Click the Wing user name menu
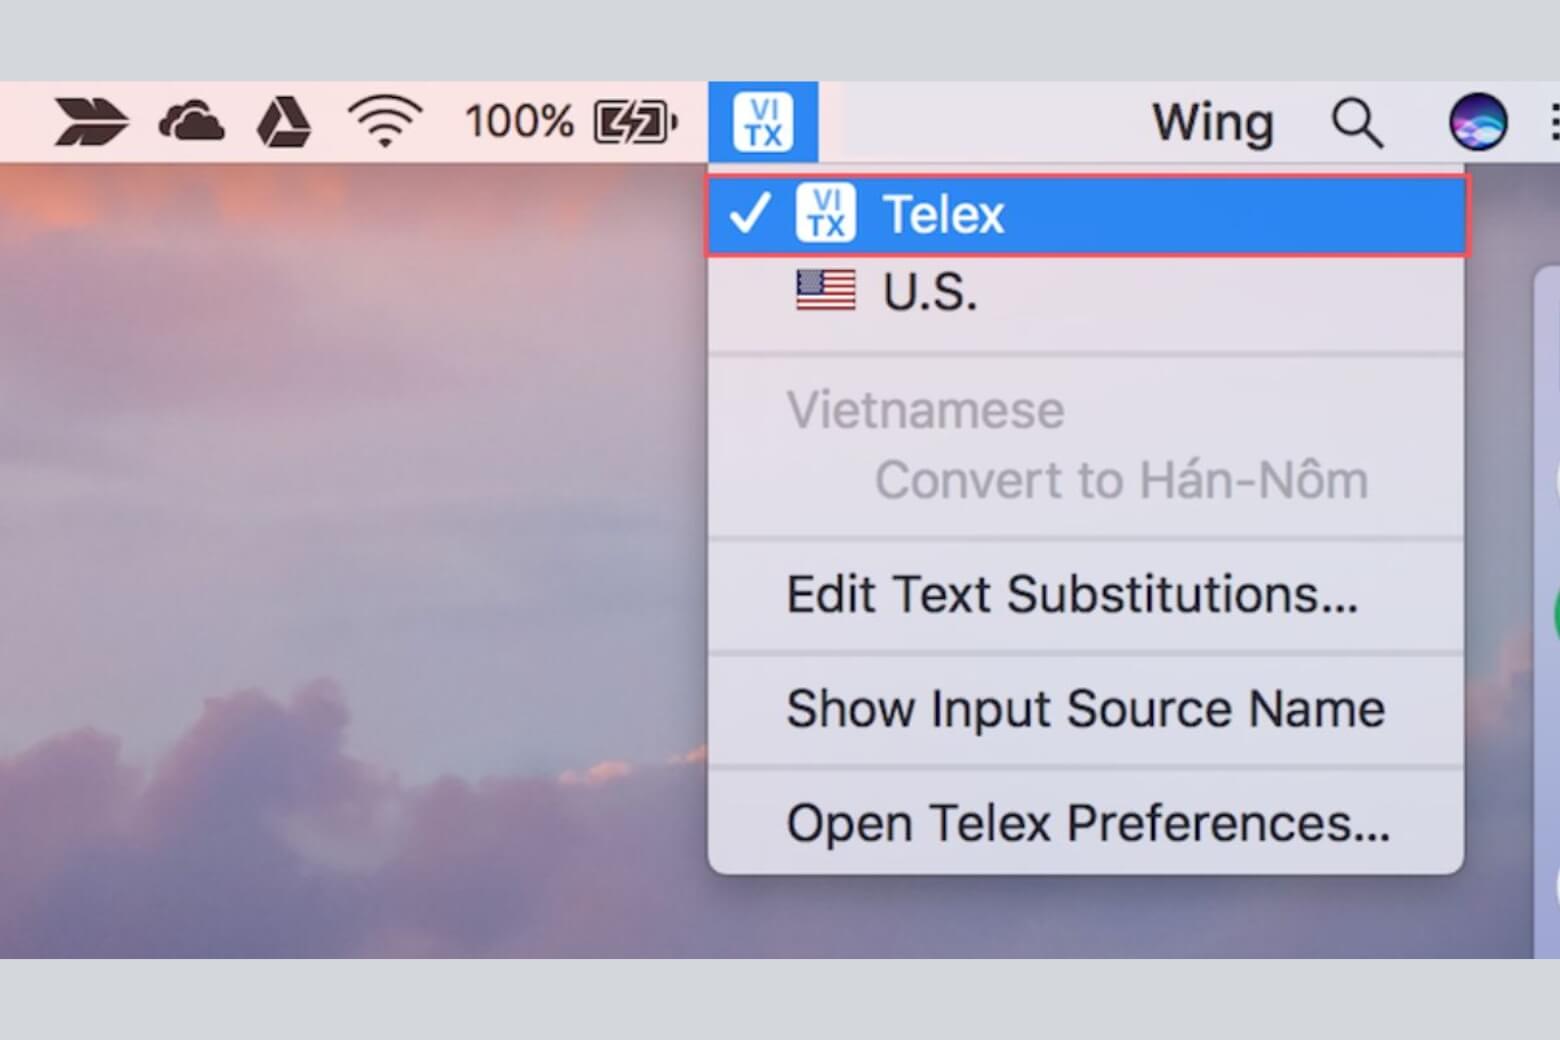This screenshot has height=1040, width=1560. pyautogui.click(x=1212, y=123)
